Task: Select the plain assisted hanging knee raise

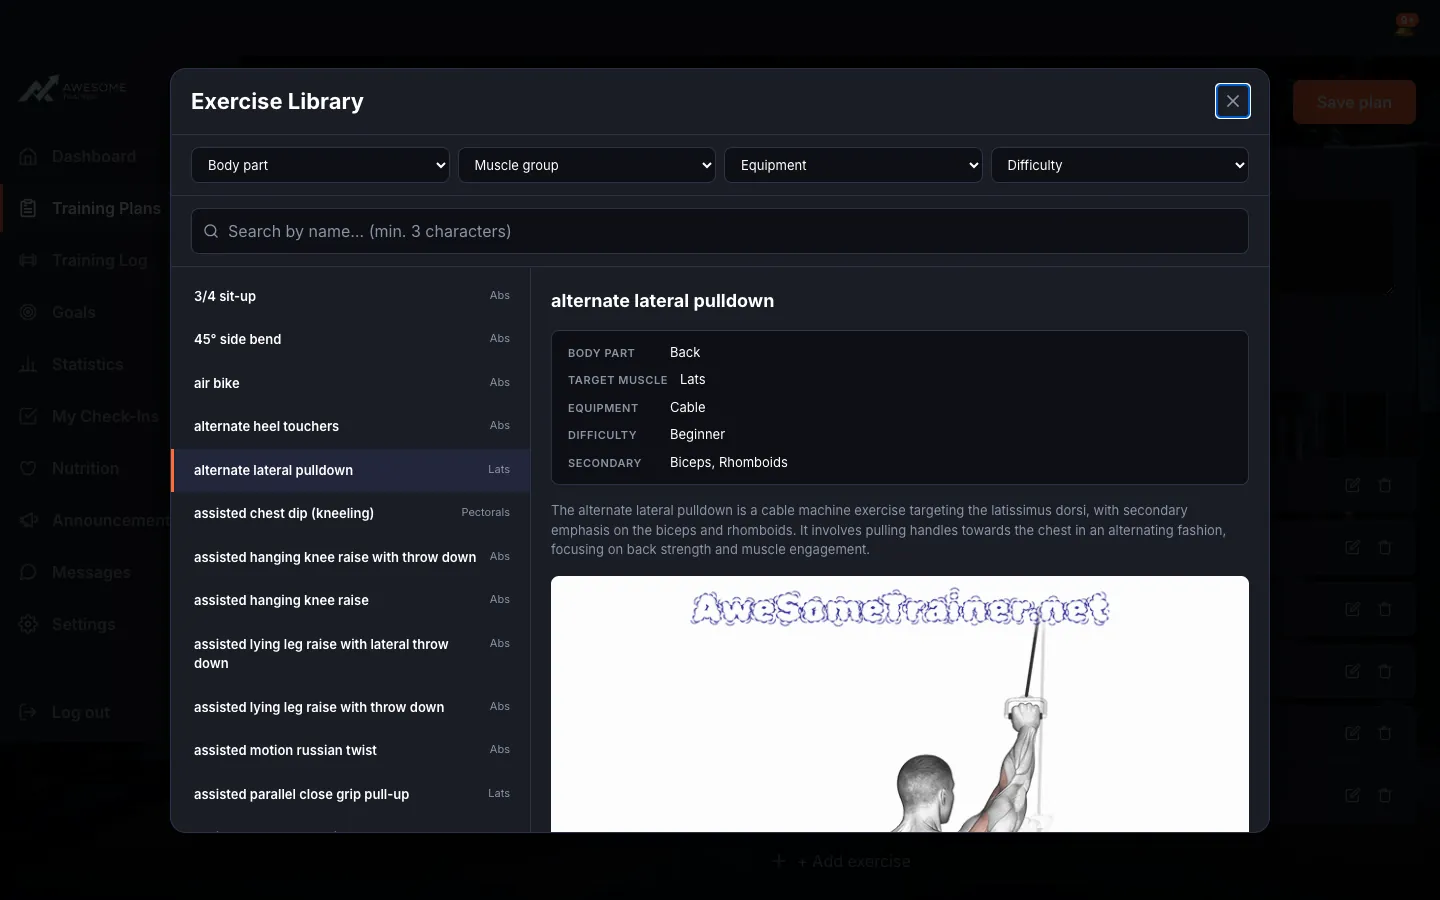Action: pyautogui.click(x=351, y=600)
